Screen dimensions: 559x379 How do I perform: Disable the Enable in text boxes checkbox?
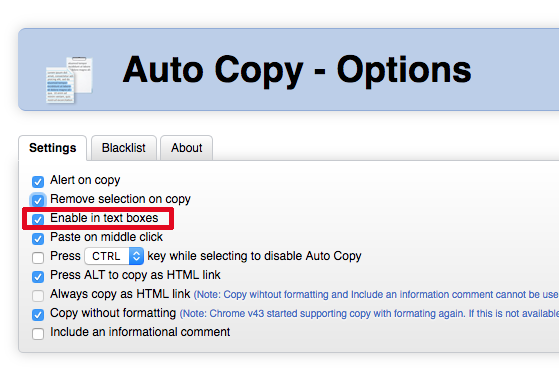(38, 219)
